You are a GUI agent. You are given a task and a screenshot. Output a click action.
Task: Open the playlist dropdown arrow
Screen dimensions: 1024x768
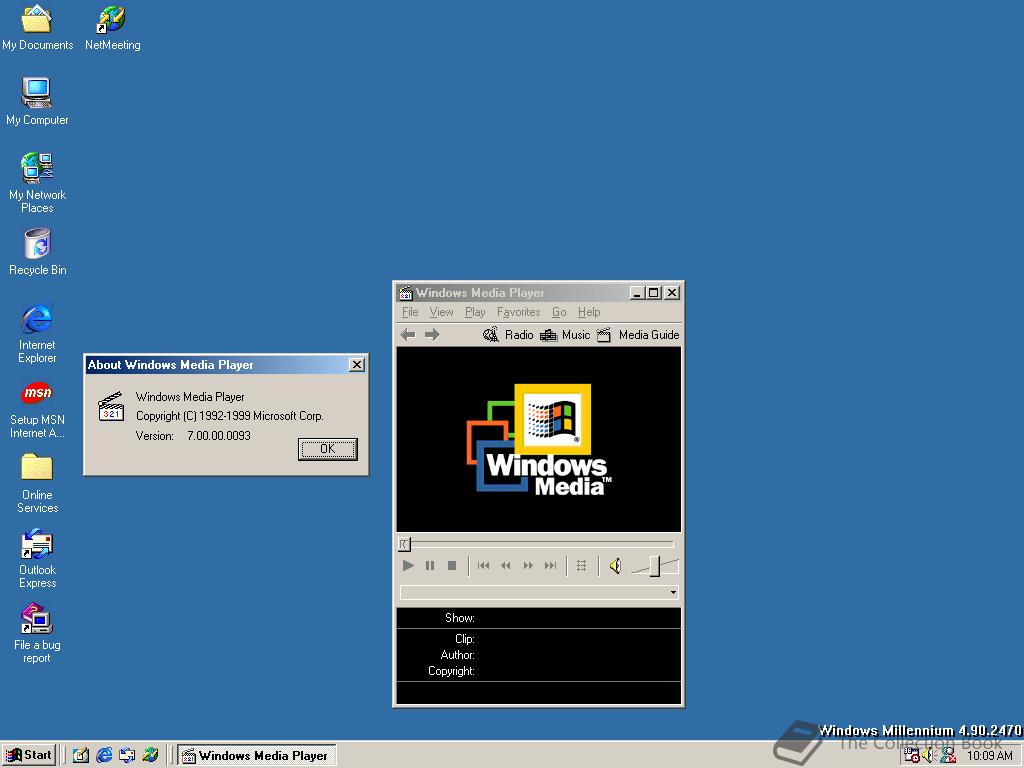tap(673, 592)
